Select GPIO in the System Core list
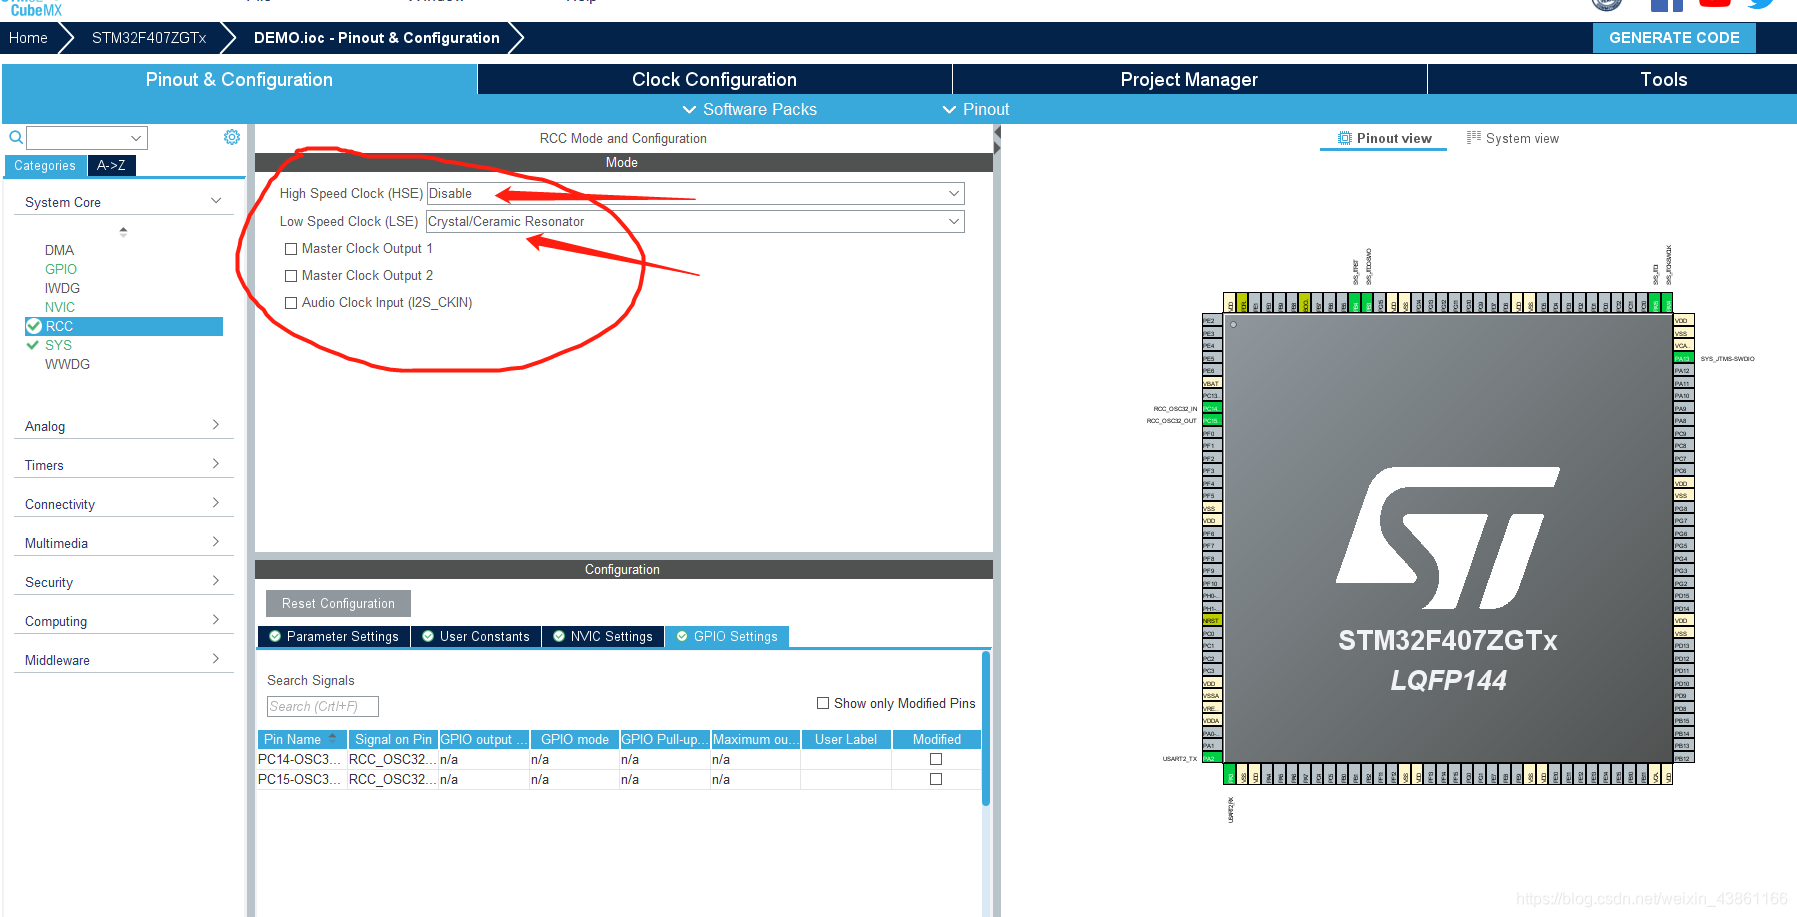This screenshot has height=917, width=1797. coord(61,269)
